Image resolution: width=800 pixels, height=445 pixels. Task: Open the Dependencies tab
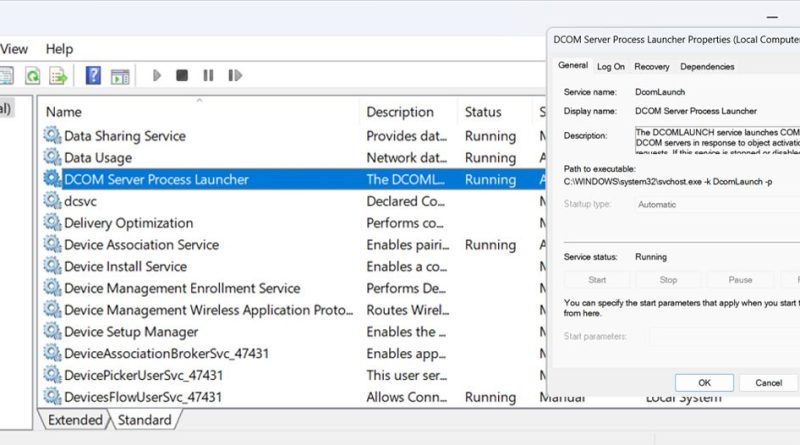(x=707, y=67)
